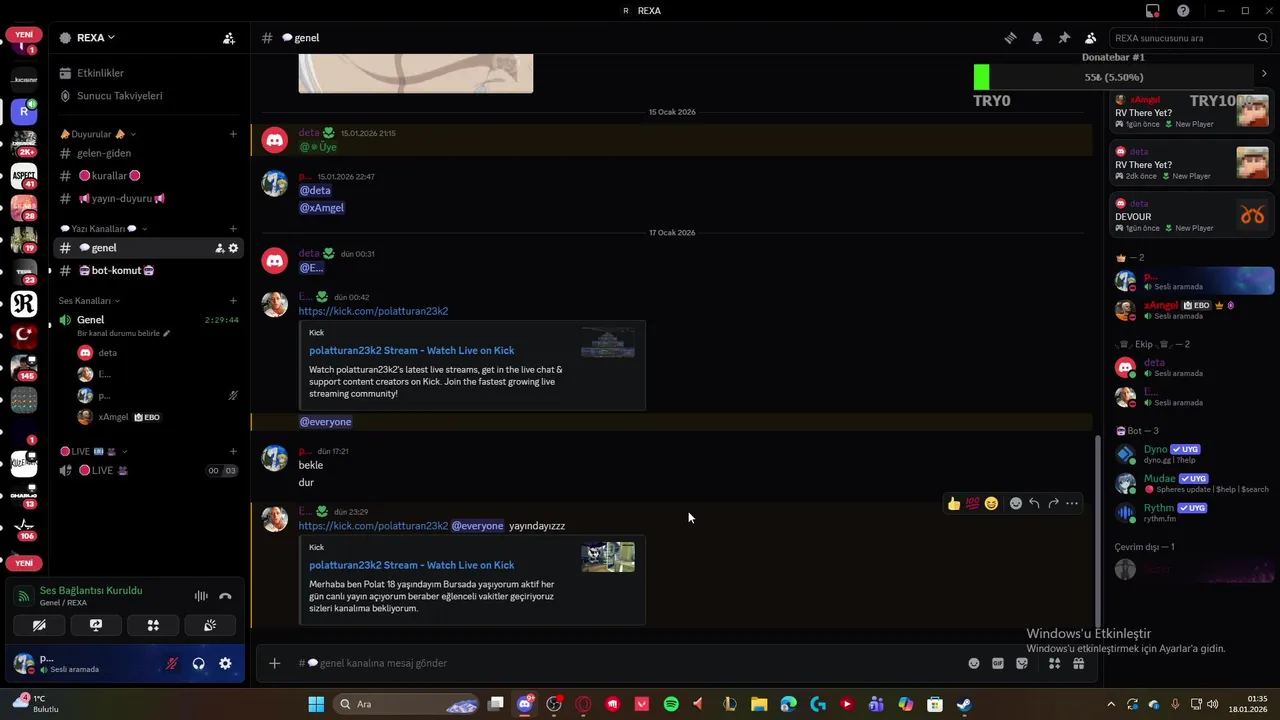
Task: Click the @everyone mention under first embed
Action: [325, 422]
